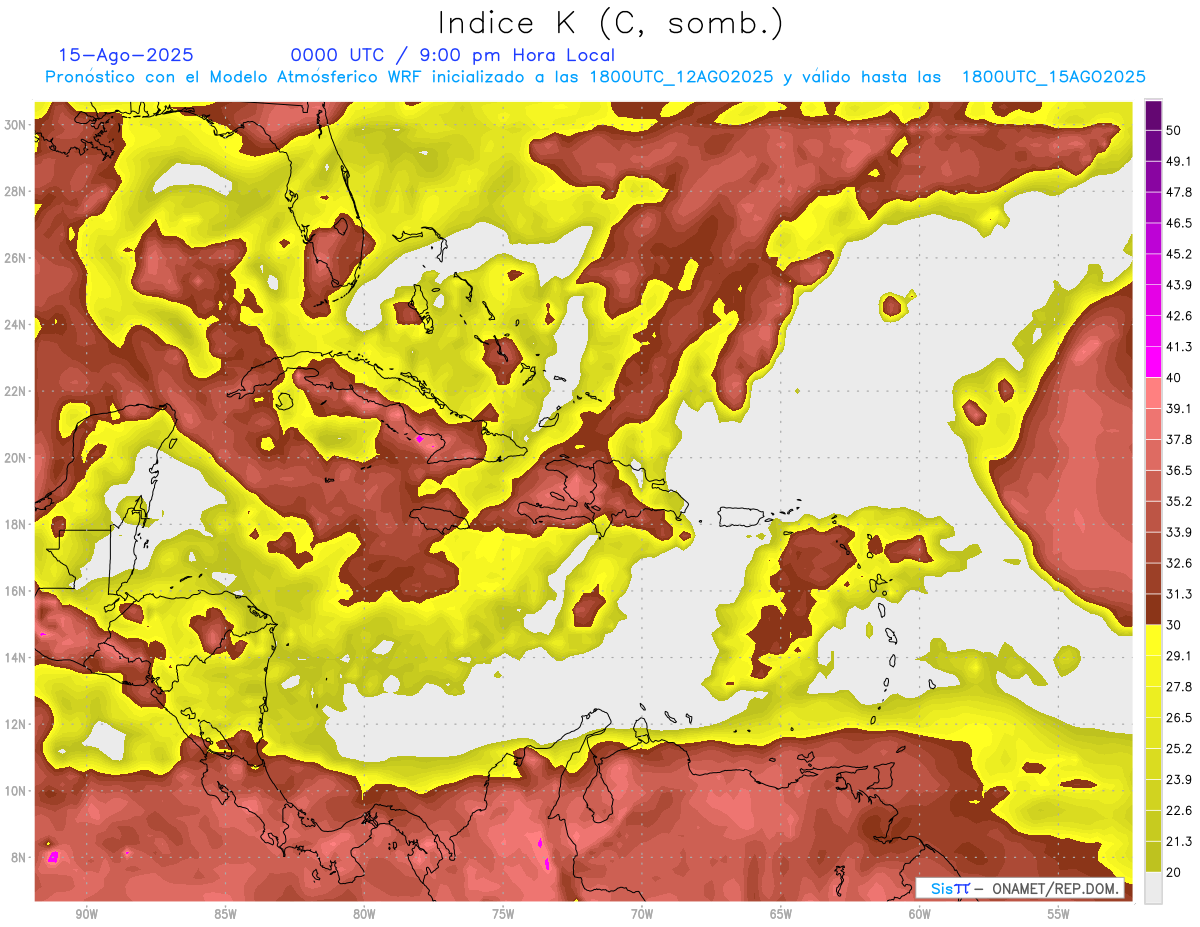This screenshot has width=1200, height=927.
Task: Click the colorbar value 50
Action: 1174,130
